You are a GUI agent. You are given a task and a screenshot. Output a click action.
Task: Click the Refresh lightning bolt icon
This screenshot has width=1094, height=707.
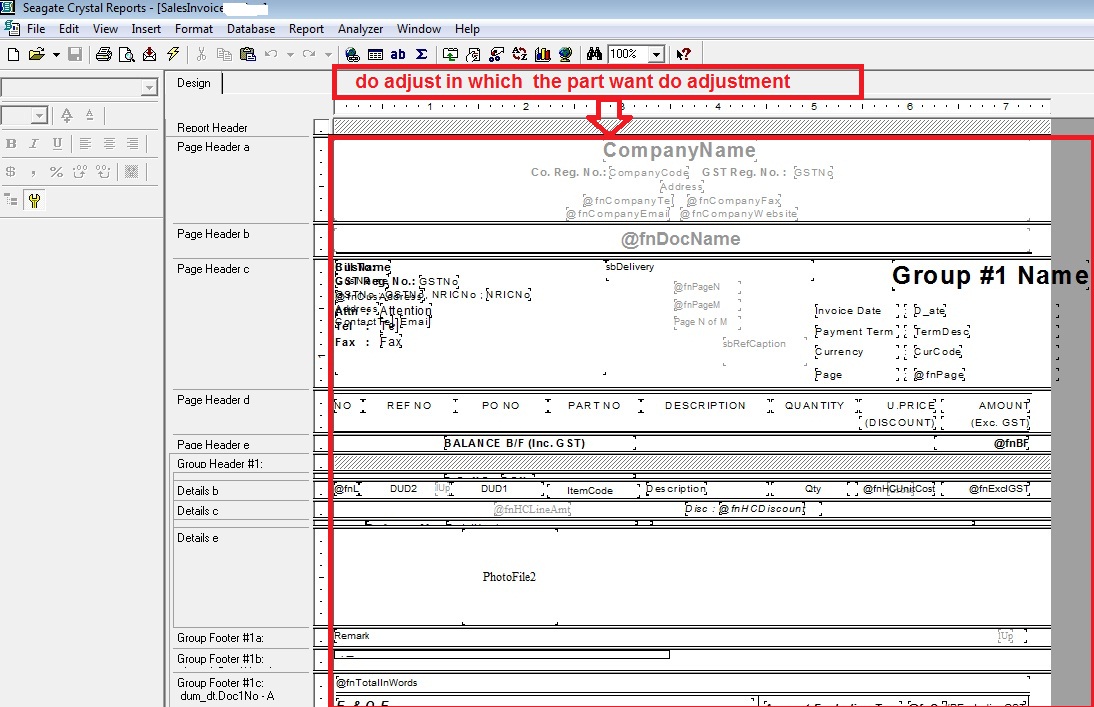(x=173, y=54)
